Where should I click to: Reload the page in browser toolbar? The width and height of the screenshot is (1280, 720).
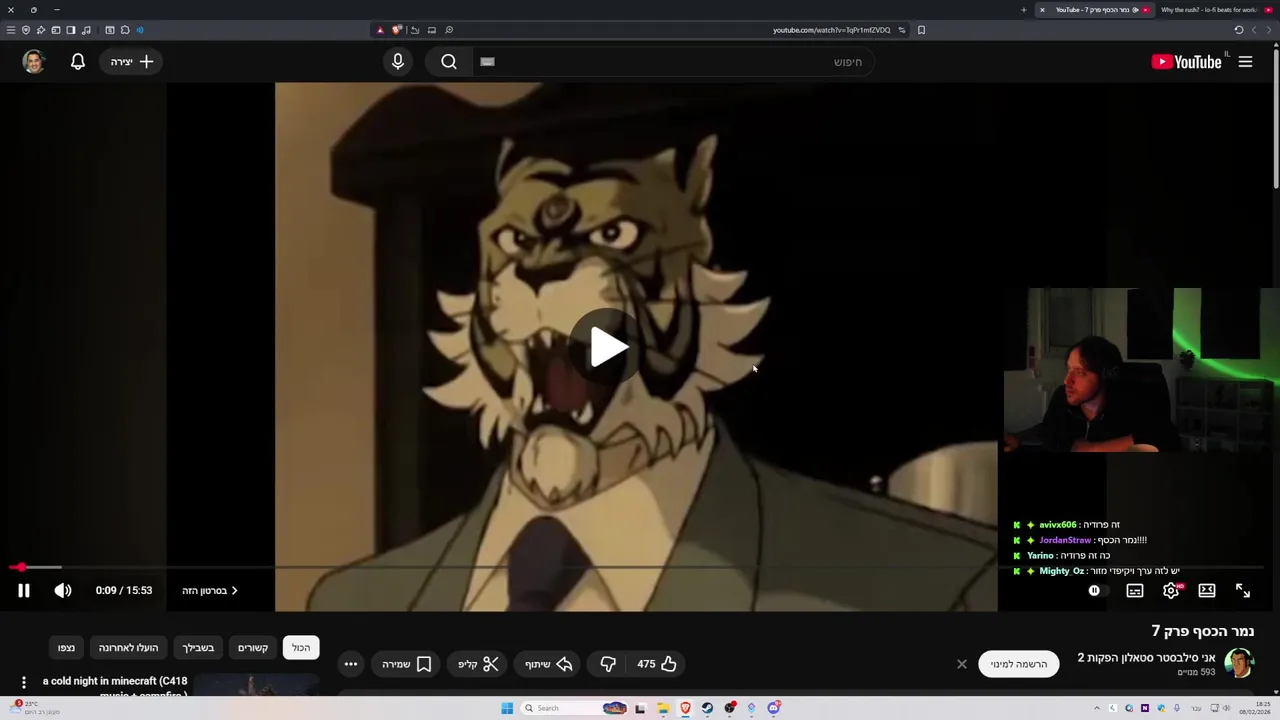point(1239,30)
